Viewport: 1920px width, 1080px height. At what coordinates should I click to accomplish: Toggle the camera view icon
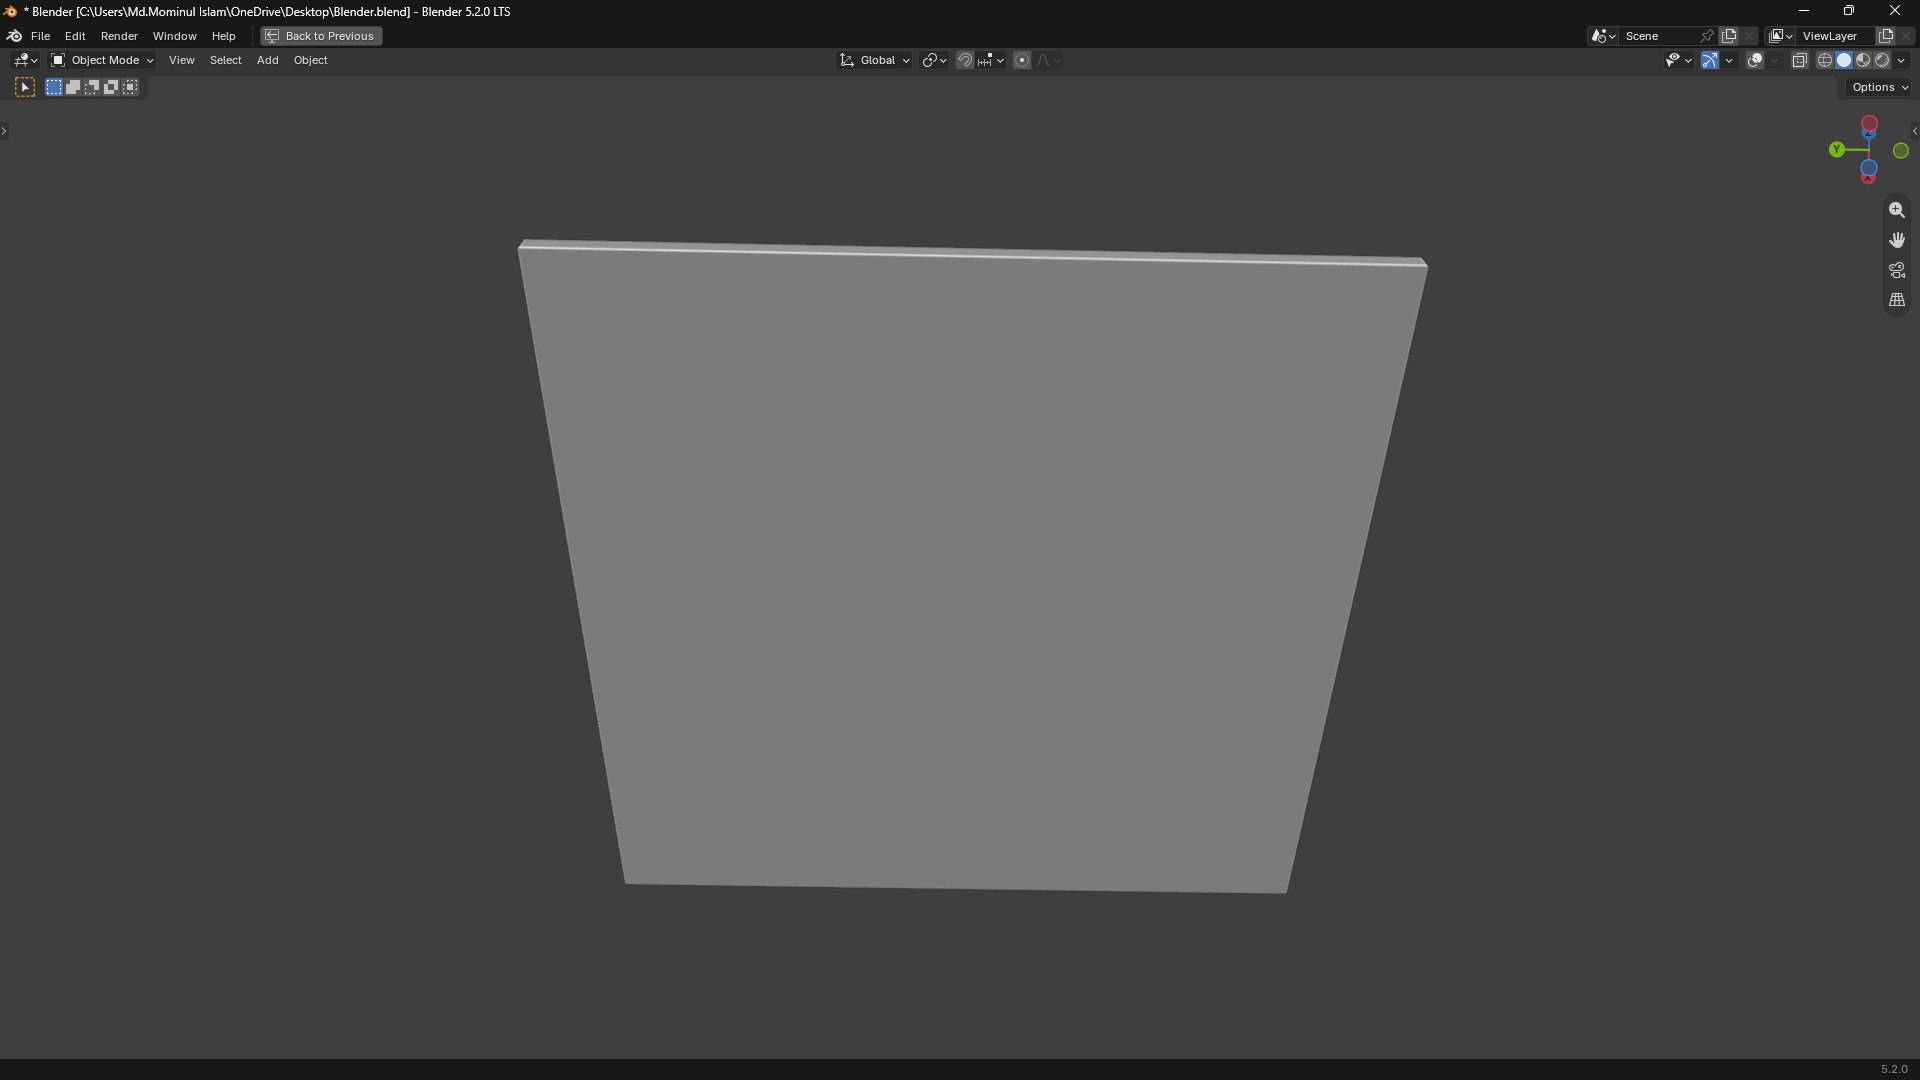click(x=1897, y=270)
